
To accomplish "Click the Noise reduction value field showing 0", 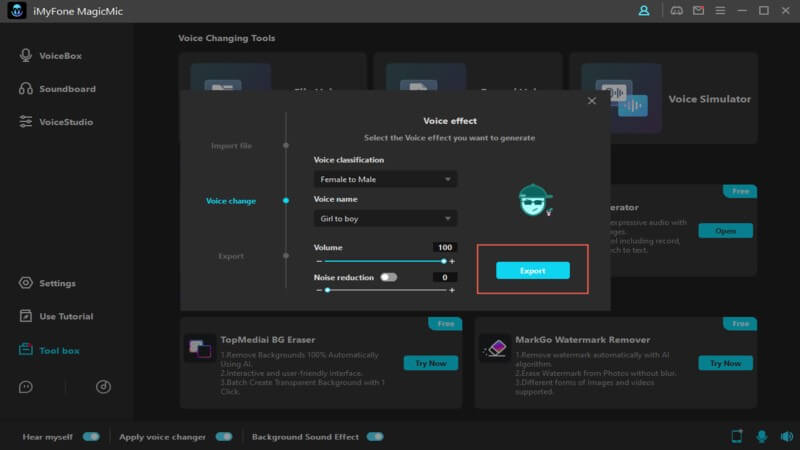I will (444, 278).
